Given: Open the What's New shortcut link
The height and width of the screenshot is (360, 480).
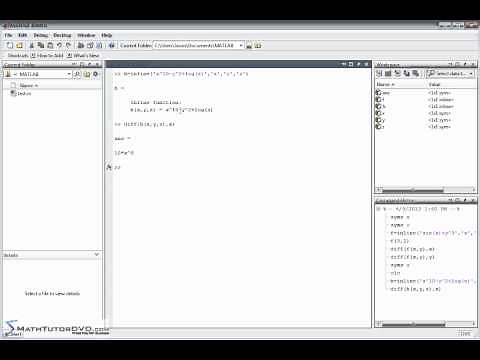Looking at the screenshot, I should [x=83, y=56].
